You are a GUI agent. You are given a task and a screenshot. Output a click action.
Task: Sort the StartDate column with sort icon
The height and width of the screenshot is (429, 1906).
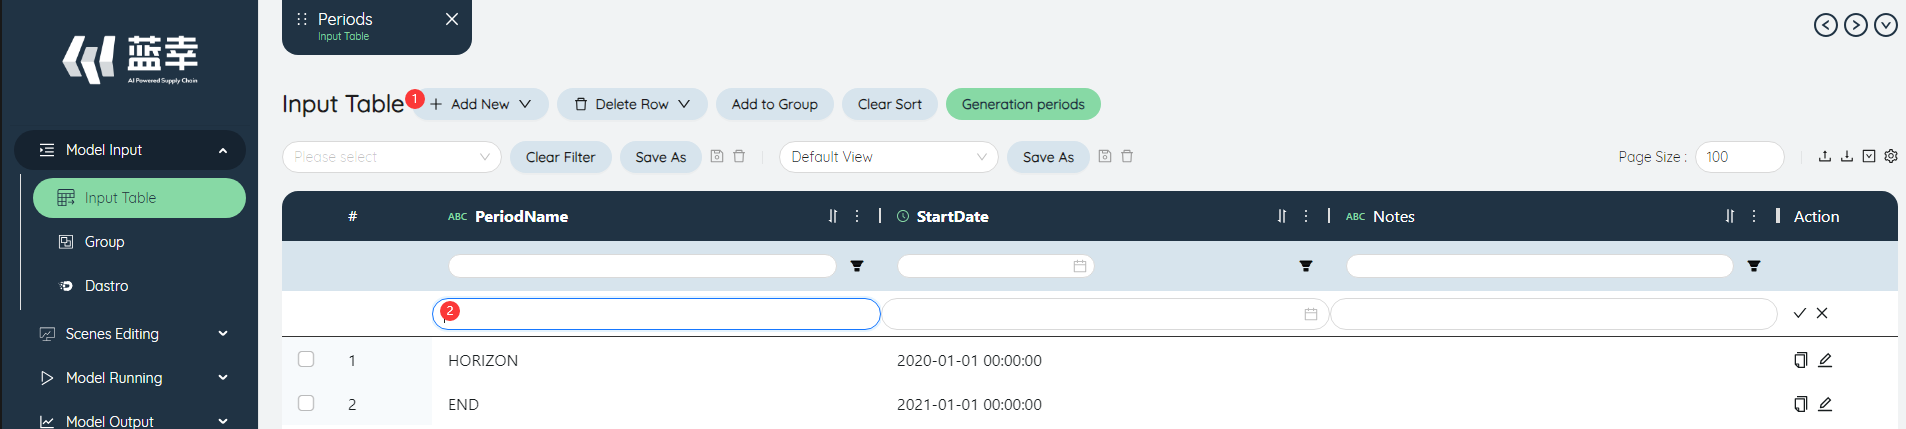pyautogui.click(x=1282, y=216)
